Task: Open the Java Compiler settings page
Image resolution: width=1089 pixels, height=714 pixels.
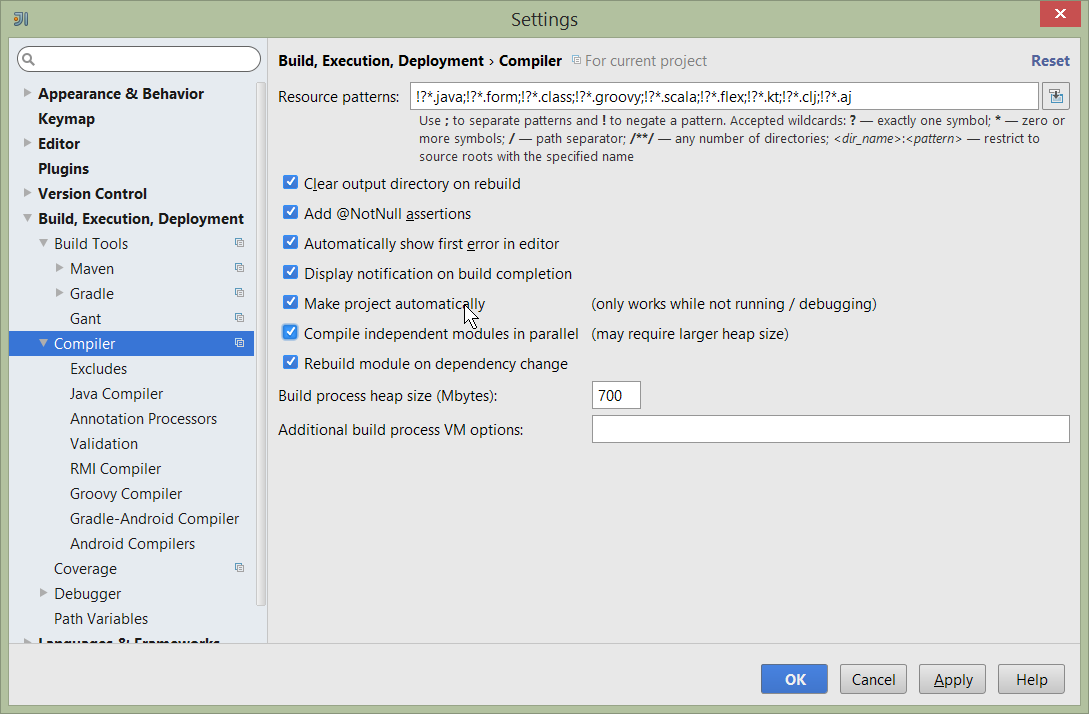Action: click(x=116, y=394)
